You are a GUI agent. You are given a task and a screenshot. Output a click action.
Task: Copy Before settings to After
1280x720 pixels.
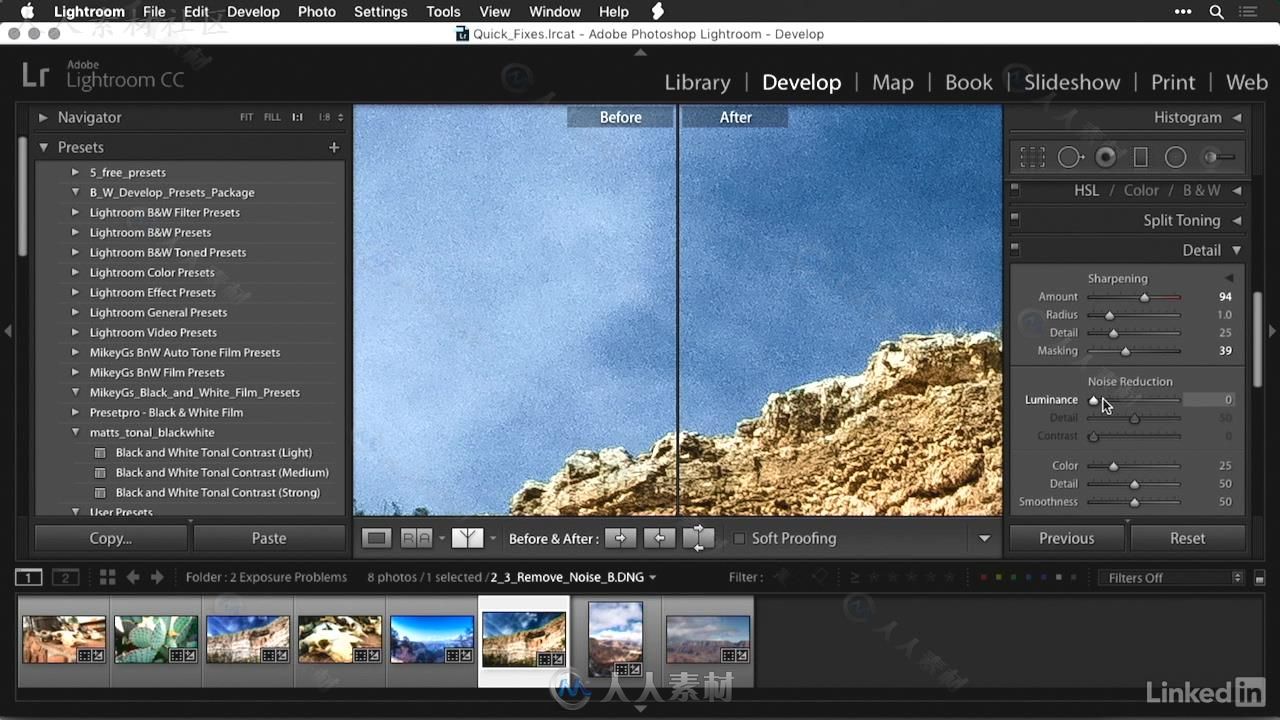coord(620,538)
